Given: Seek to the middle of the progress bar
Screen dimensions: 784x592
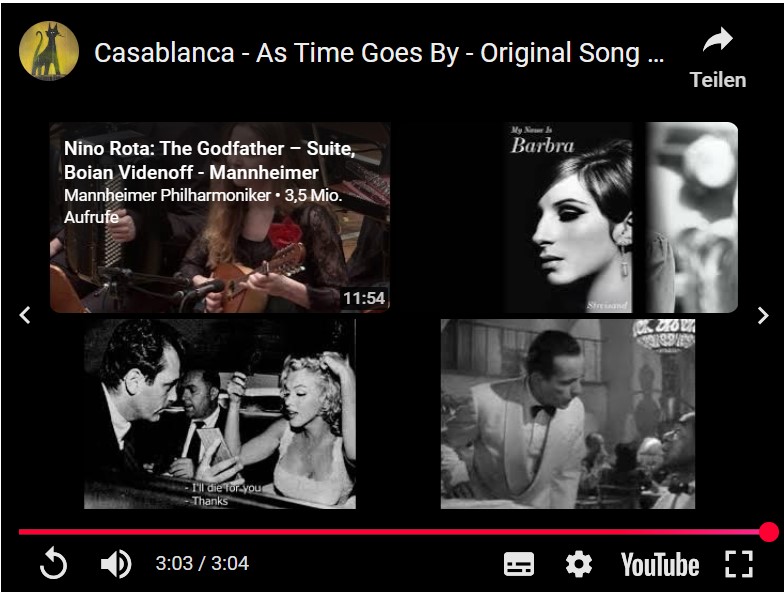Looking at the screenshot, I should (394, 532).
